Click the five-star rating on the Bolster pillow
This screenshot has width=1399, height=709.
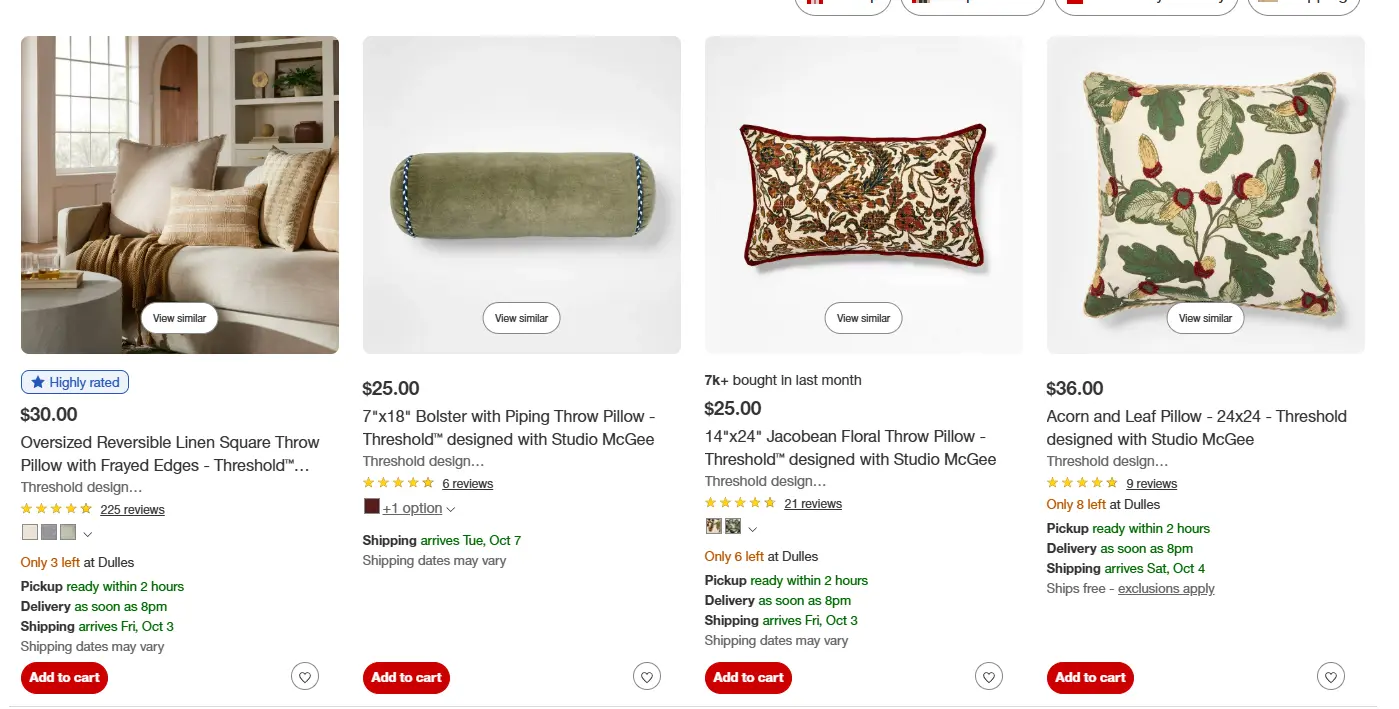pyautogui.click(x=398, y=483)
